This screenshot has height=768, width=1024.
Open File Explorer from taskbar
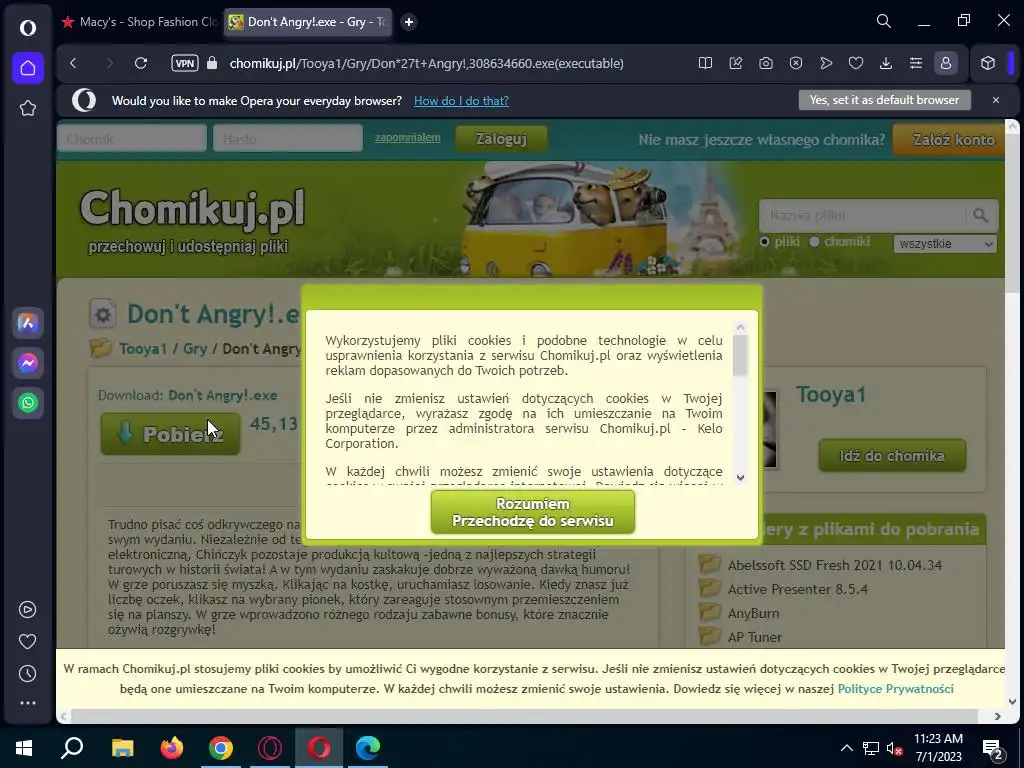tap(122, 748)
